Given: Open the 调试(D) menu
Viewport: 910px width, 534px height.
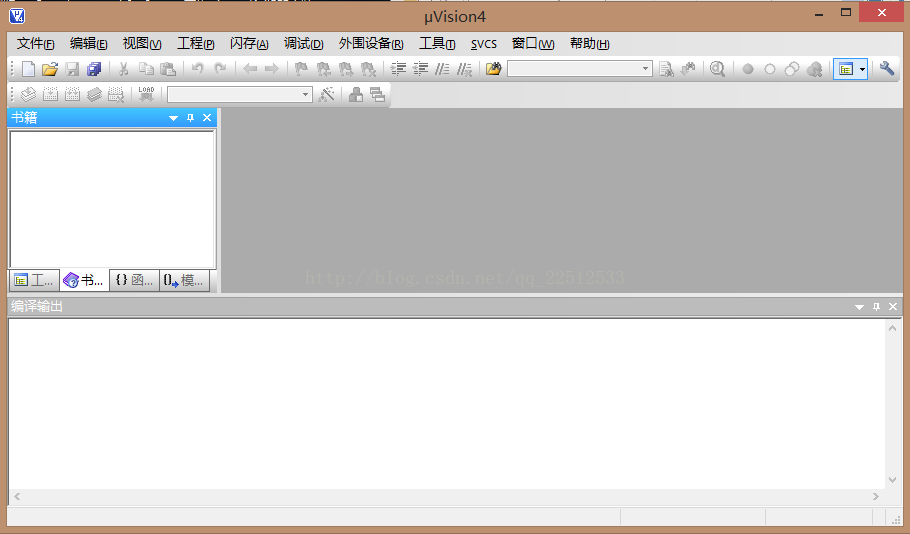Looking at the screenshot, I should pos(304,44).
